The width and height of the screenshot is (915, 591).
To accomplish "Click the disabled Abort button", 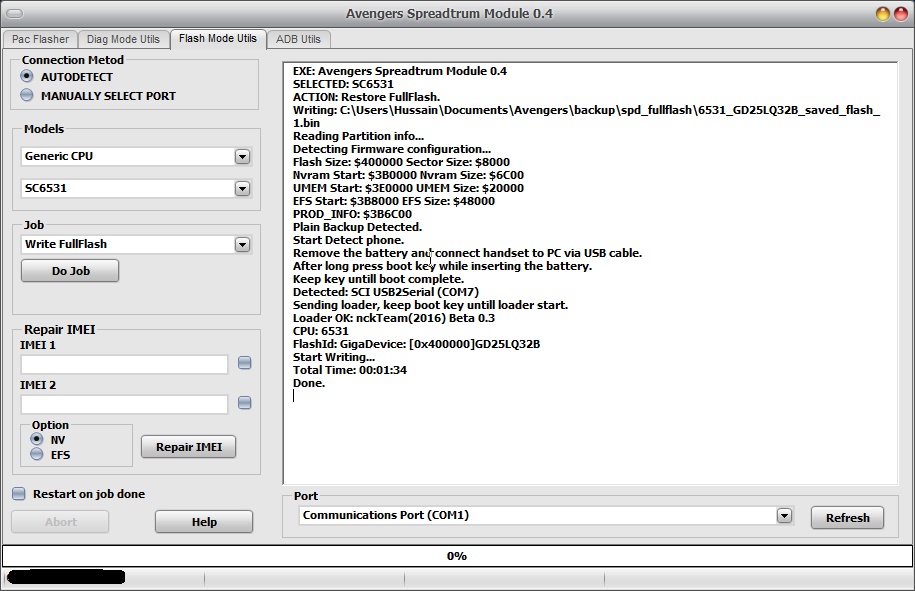I will (x=60, y=522).
